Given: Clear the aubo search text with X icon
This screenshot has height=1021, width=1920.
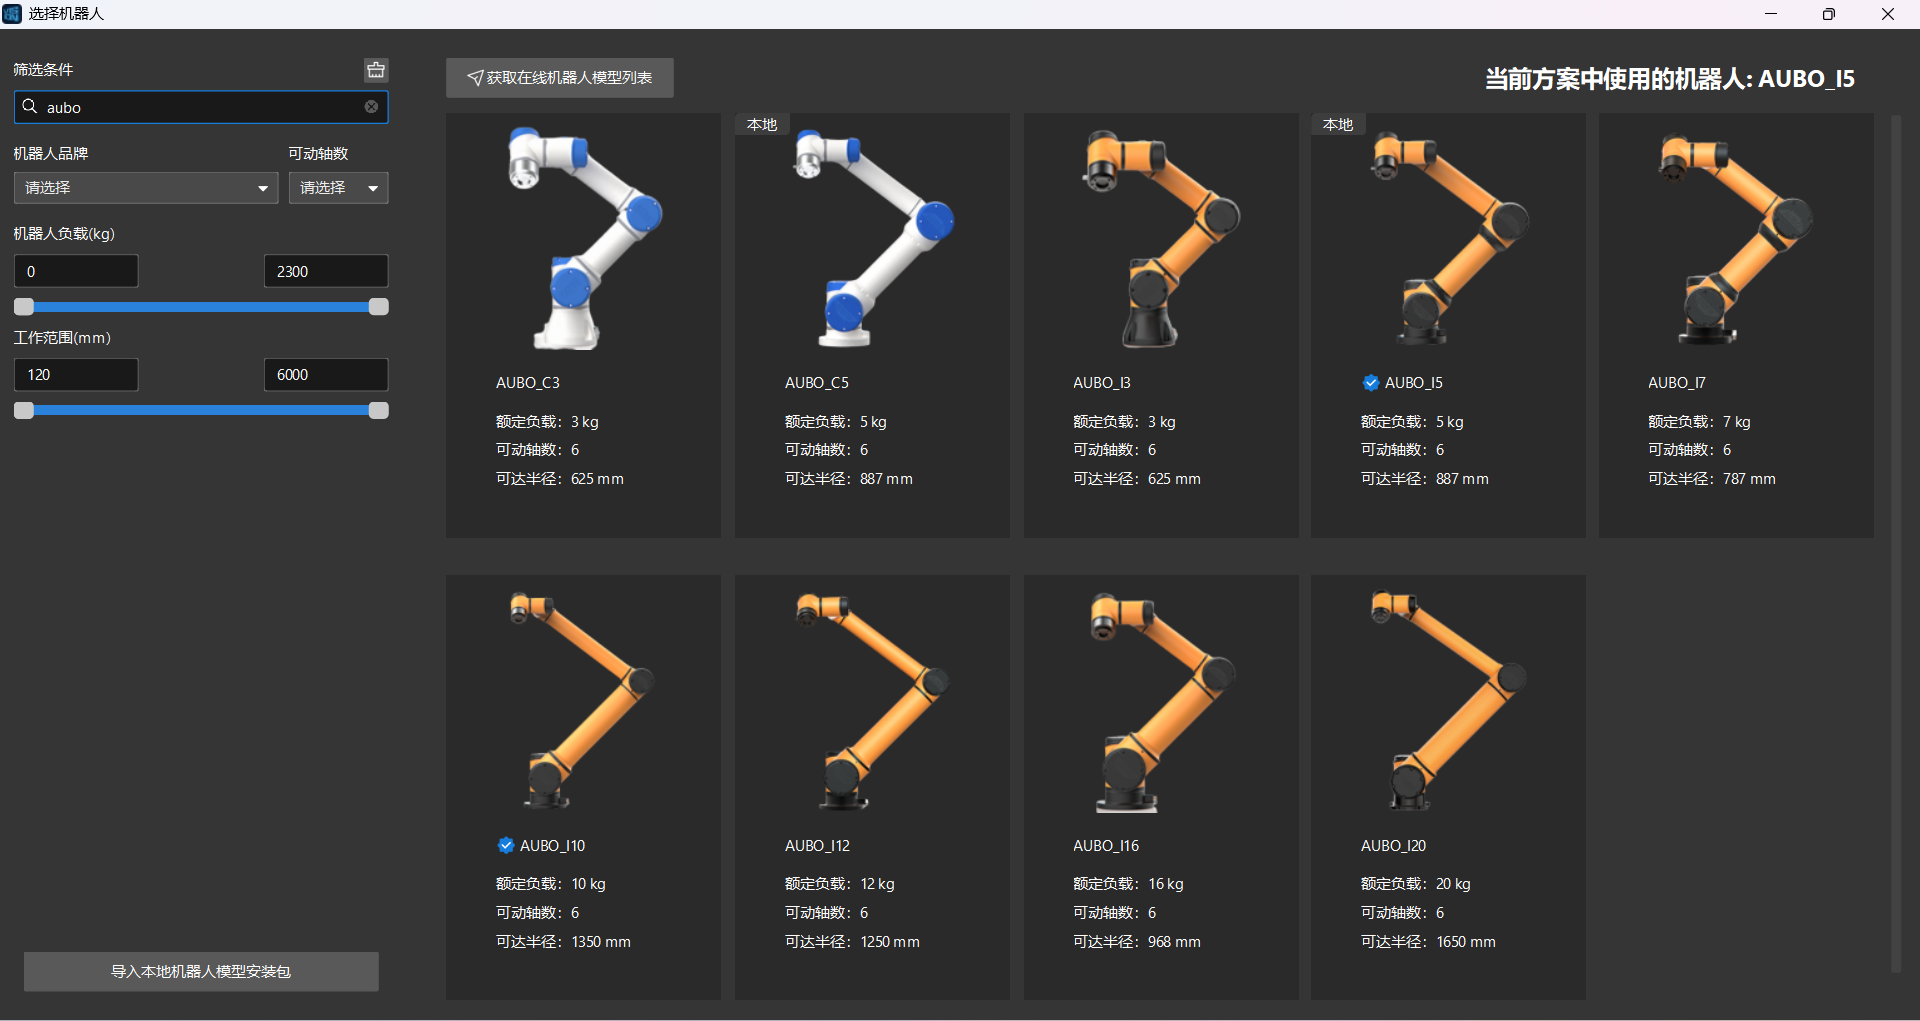Looking at the screenshot, I should click(371, 107).
